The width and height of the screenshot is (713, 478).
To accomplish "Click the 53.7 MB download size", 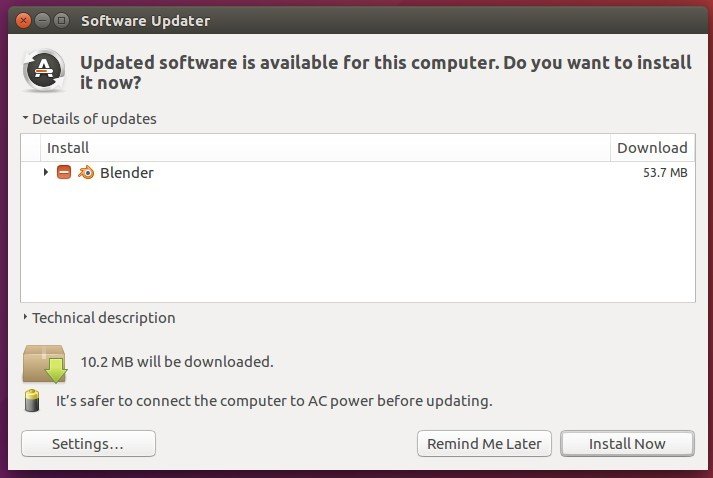I will click(x=664, y=173).
